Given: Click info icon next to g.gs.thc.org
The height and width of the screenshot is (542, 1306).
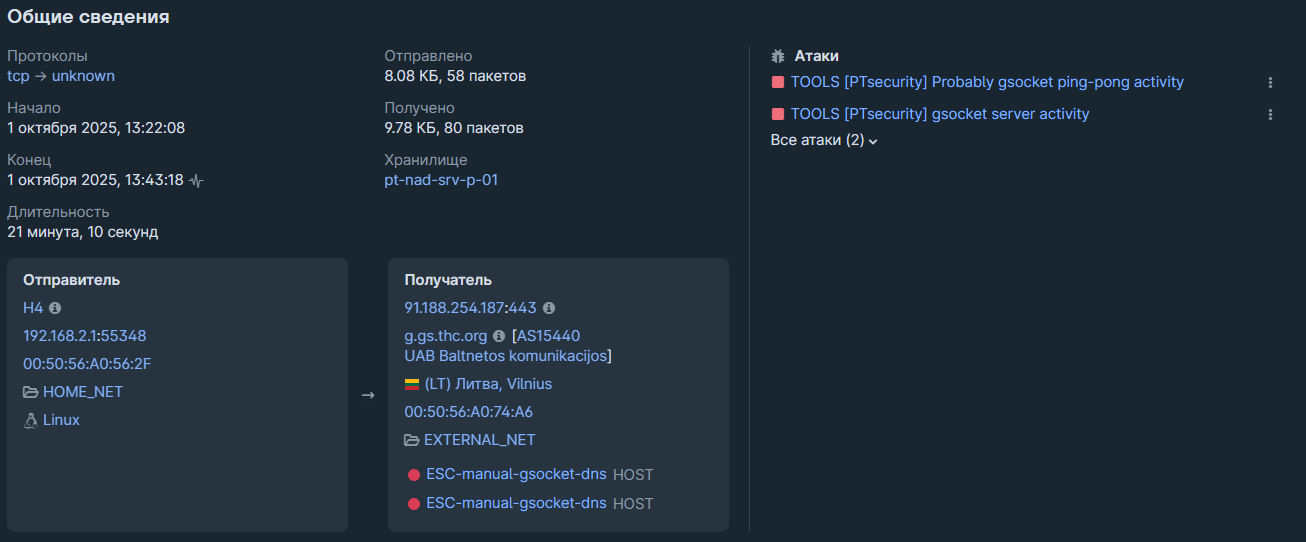Looking at the screenshot, I should [499, 336].
